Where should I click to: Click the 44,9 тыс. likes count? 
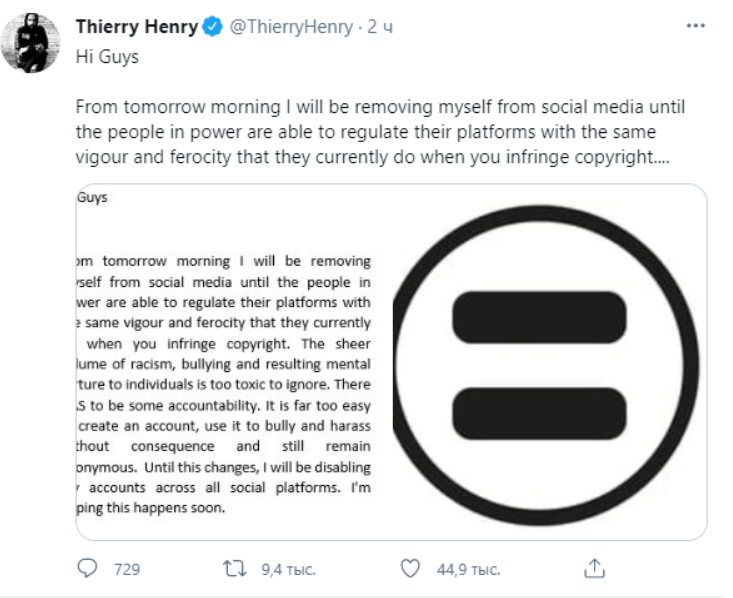tap(468, 569)
